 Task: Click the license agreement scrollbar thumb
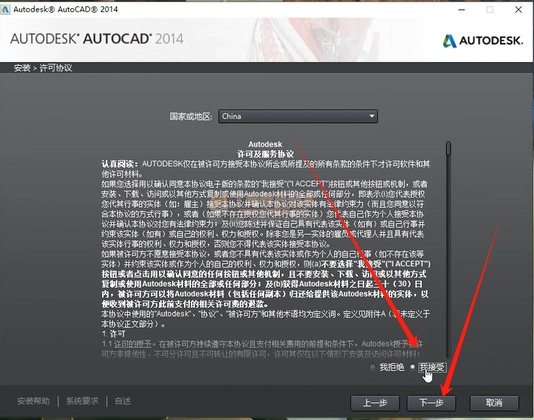pos(448,149)
